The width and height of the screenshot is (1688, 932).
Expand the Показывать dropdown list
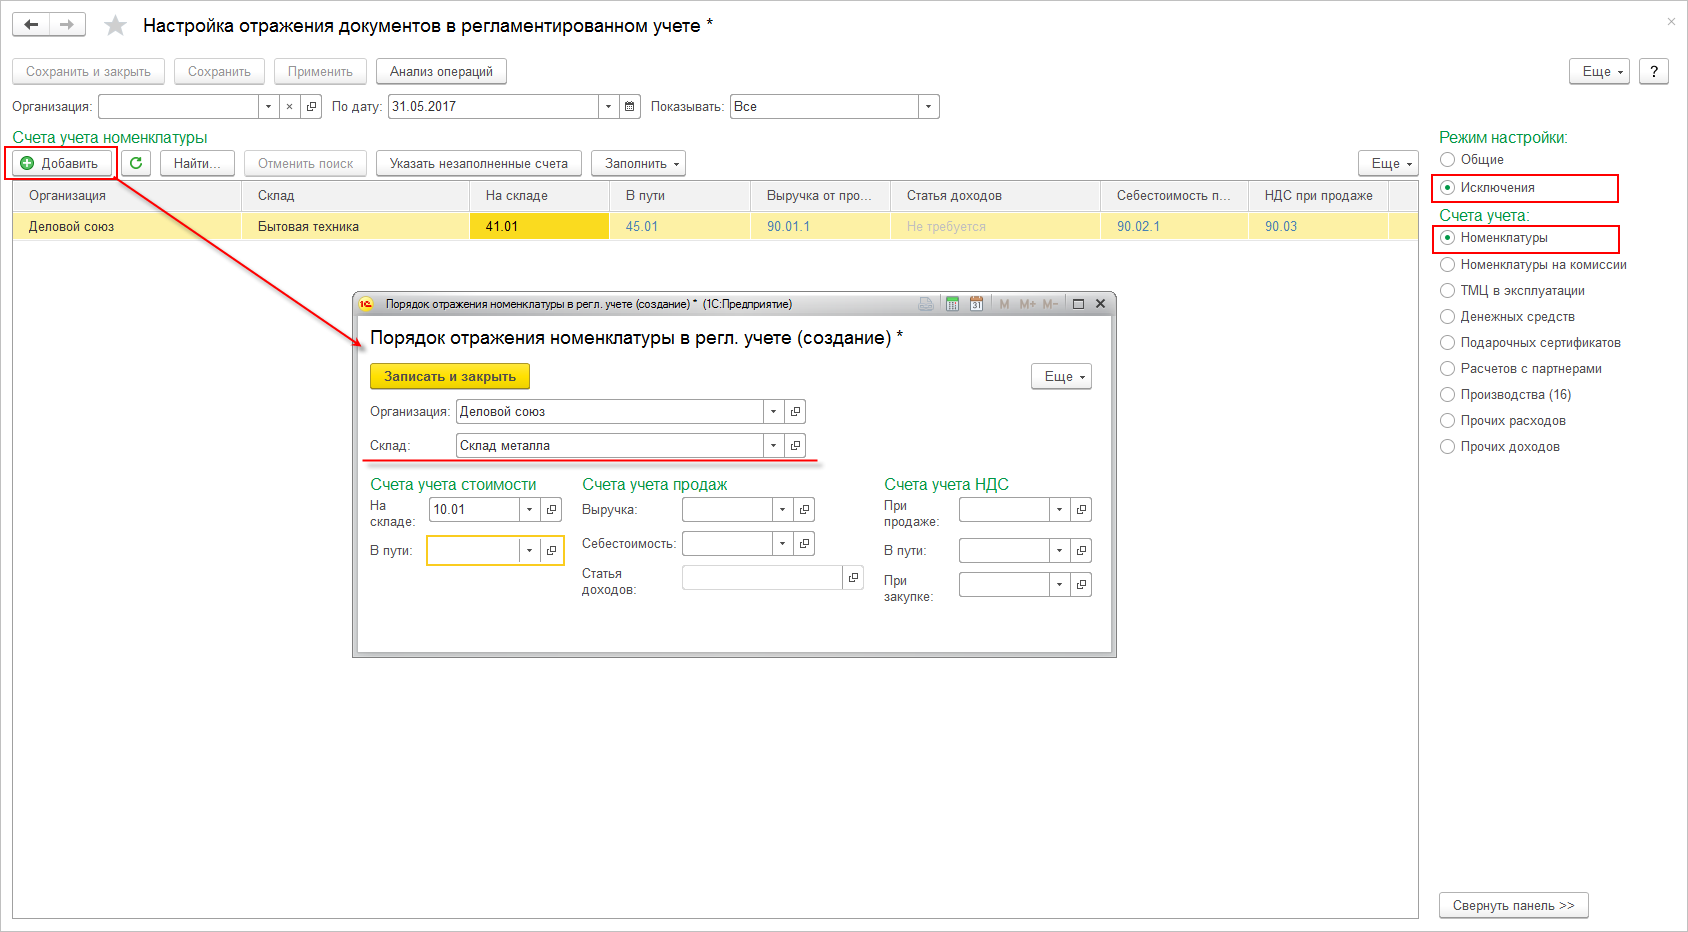pyautogui.click(x=929, y=106)
